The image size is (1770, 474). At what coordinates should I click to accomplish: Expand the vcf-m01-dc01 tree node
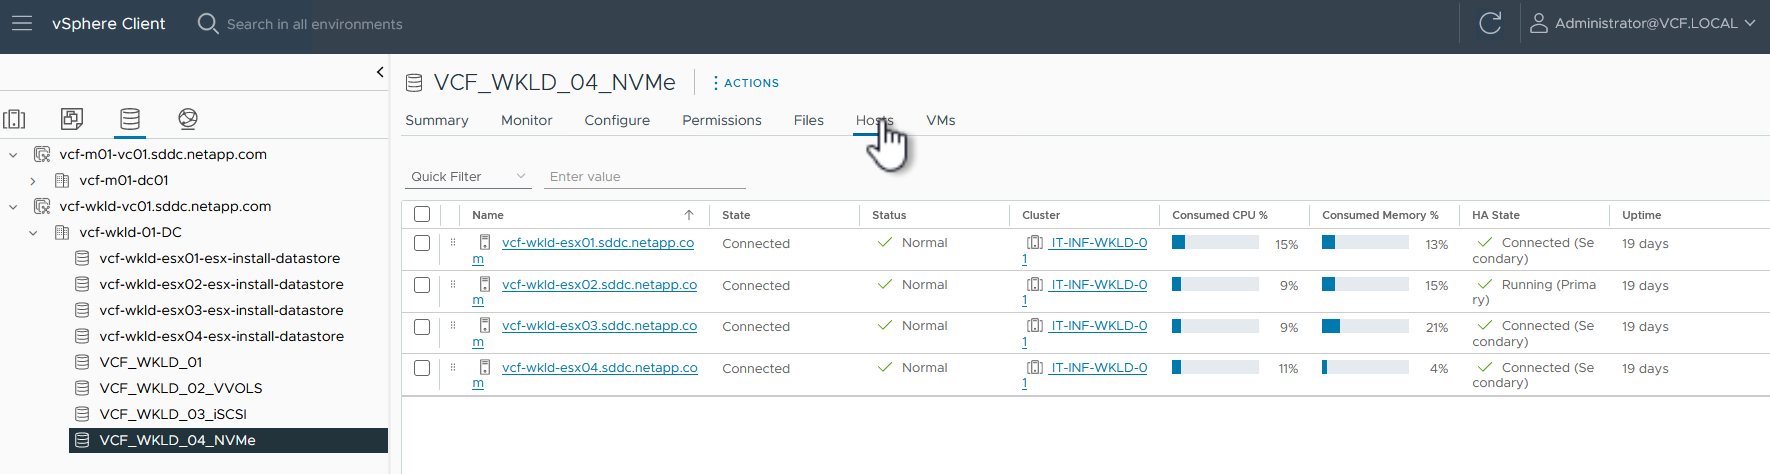tap(33, 181)
